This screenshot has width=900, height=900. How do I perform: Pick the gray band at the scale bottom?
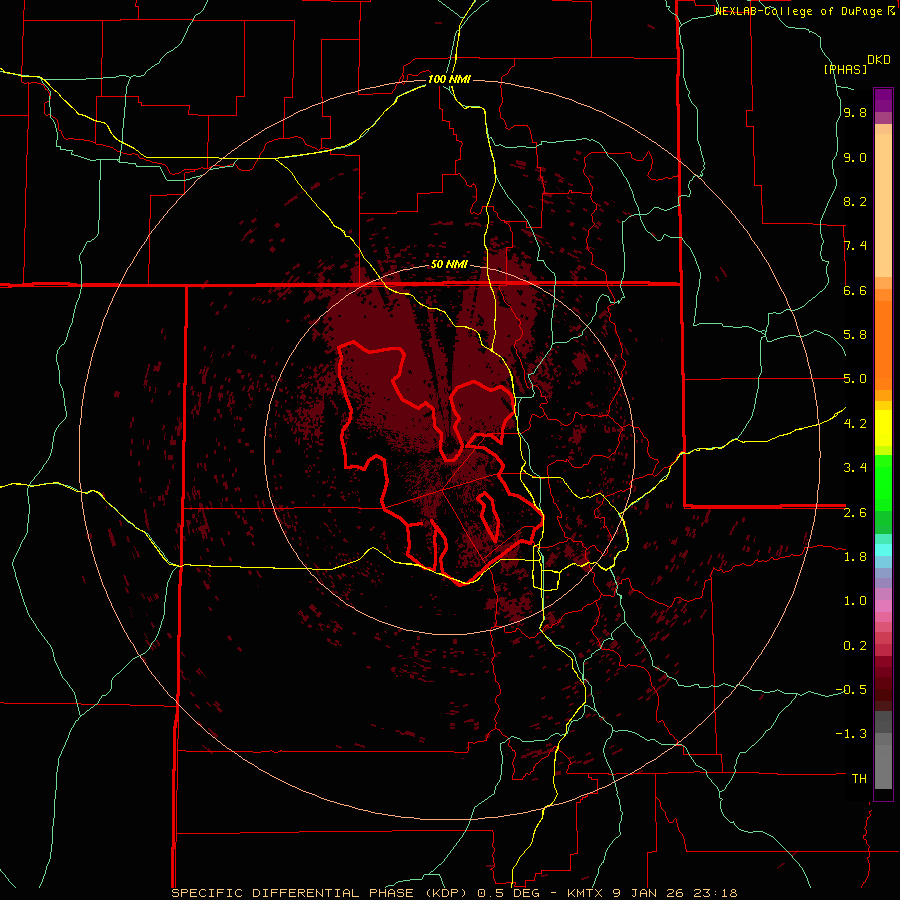click(x=883, y=767)
